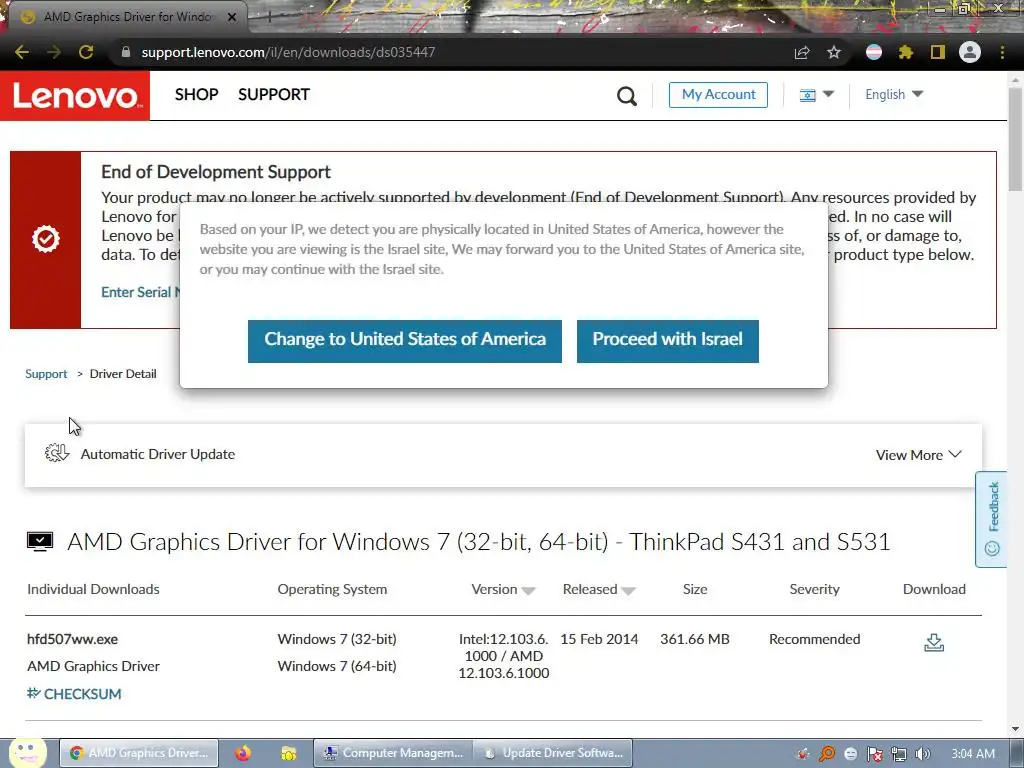Click the red check badge icon

click(46, 239)
